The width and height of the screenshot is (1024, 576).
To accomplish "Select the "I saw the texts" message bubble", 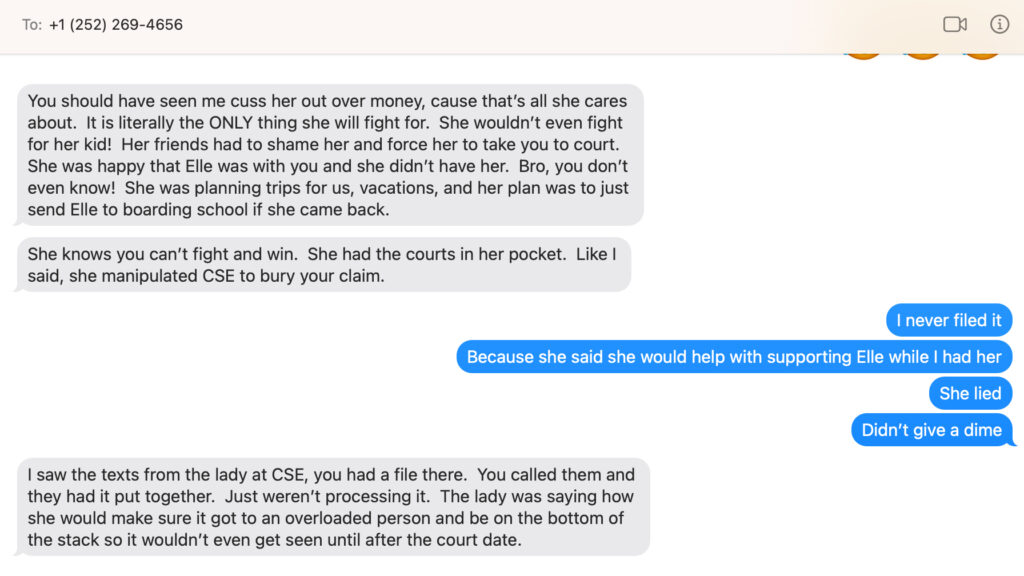I will point(333,507).
